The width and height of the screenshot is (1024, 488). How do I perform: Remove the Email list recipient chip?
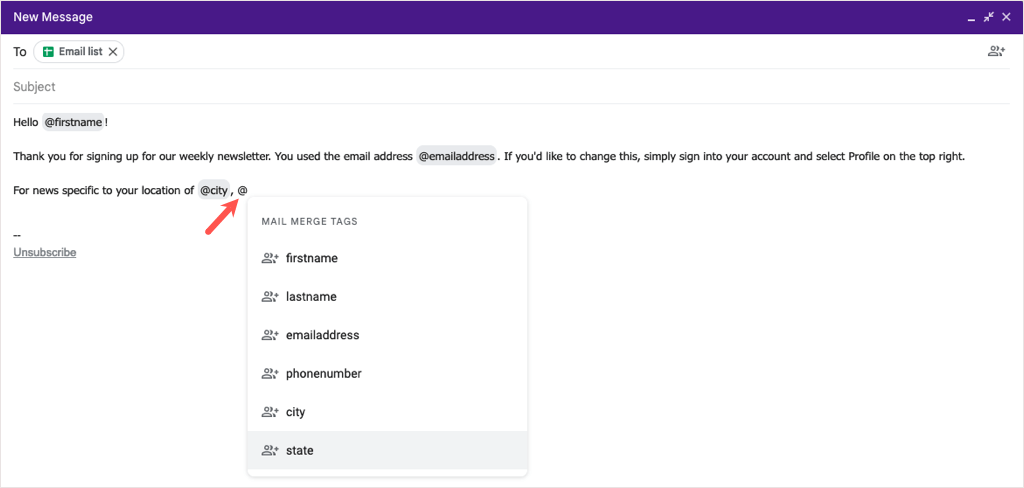[113, 52]
